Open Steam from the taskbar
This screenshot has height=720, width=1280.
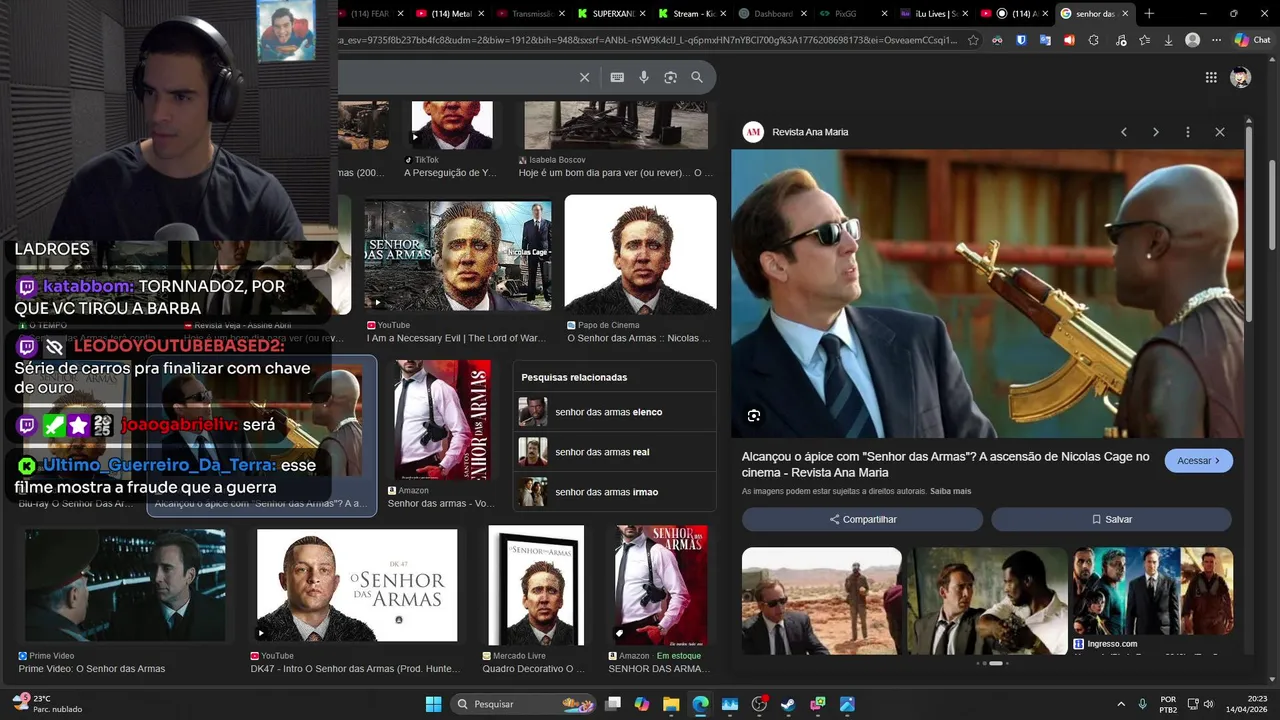[x=788, y=704]
